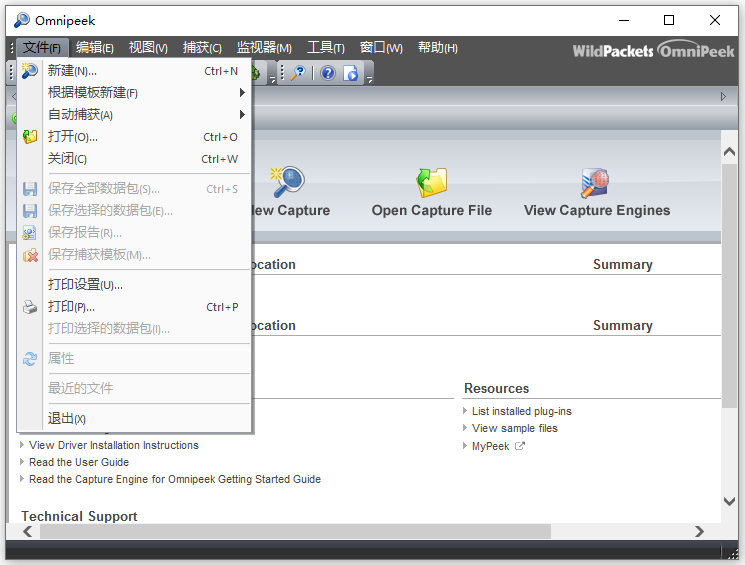Open the View sample files link
This screenshot has width=745, height=565.
(515, 428)
